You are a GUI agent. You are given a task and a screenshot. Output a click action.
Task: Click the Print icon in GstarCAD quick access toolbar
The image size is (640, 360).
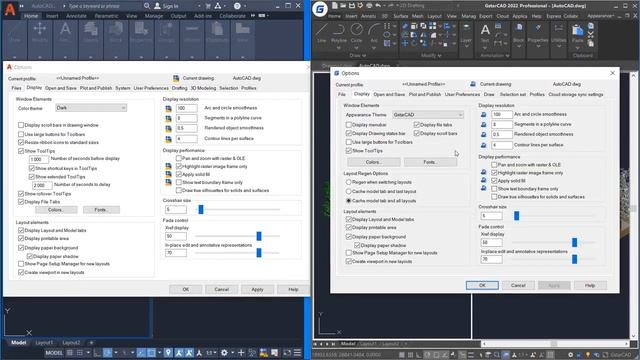(x=369, y=6)
